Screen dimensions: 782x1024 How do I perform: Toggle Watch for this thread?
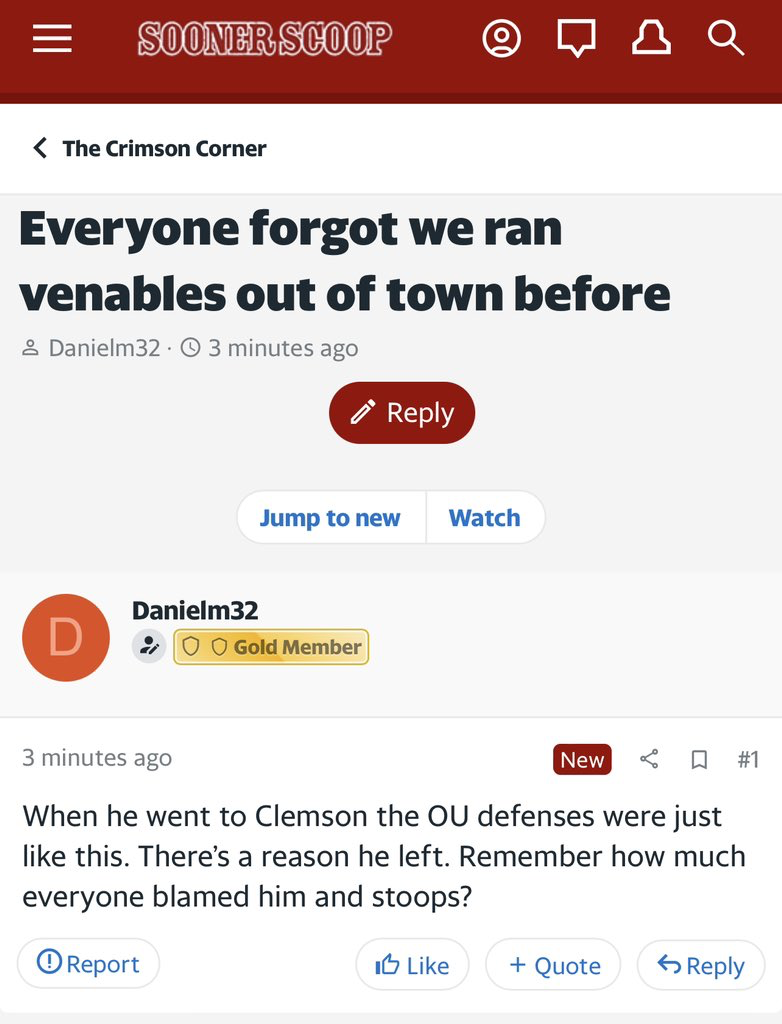(484, 518)
